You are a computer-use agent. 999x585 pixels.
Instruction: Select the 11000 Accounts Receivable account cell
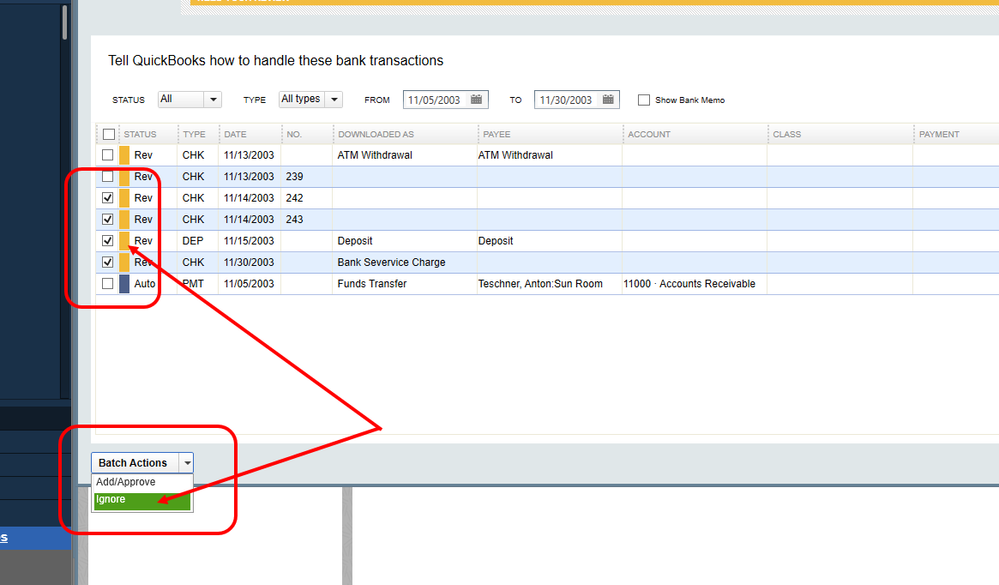click(x=694, y=284)
